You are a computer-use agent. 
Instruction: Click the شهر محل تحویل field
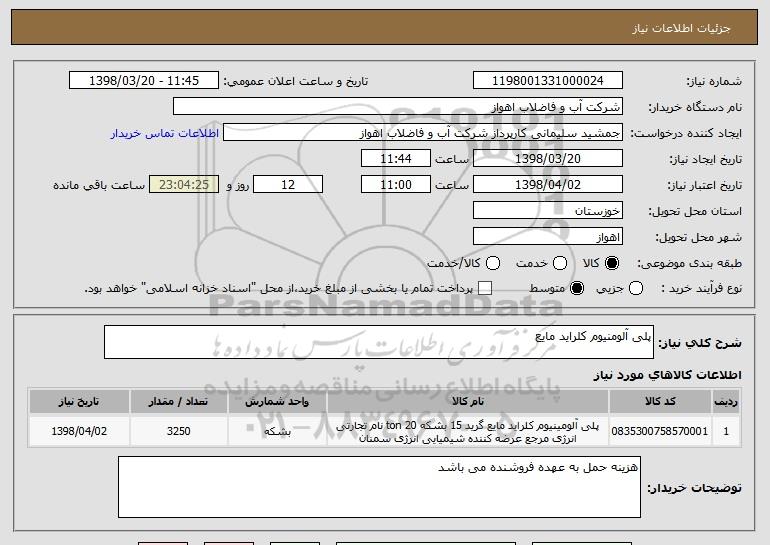point(547,237)
